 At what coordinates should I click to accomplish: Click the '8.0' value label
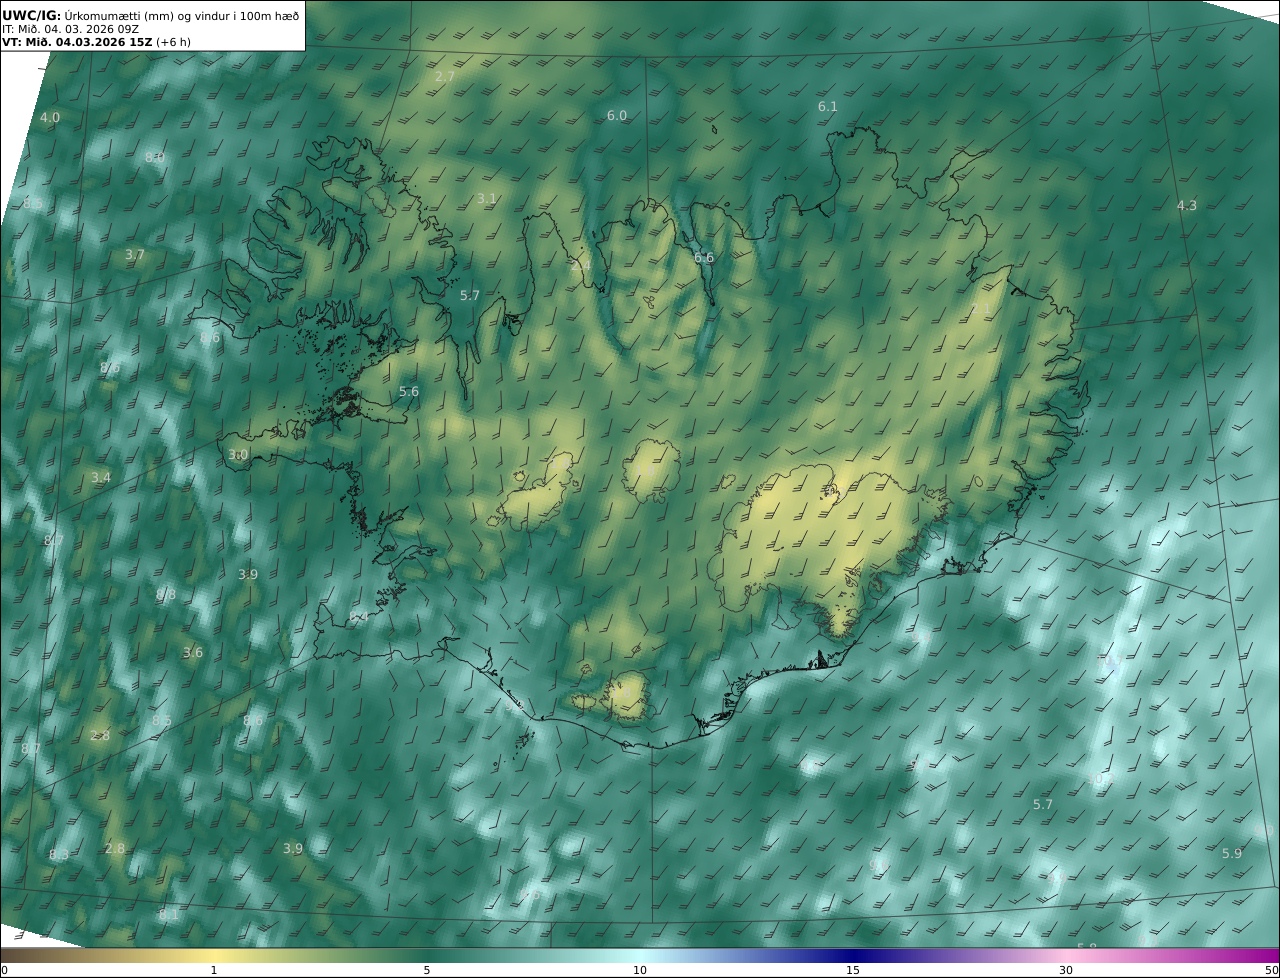(x=155, y=158)
